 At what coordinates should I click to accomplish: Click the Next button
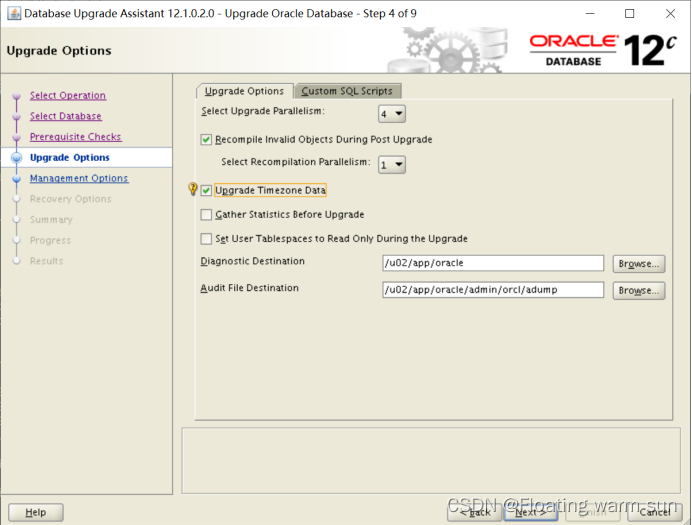(x=531, y=512)
